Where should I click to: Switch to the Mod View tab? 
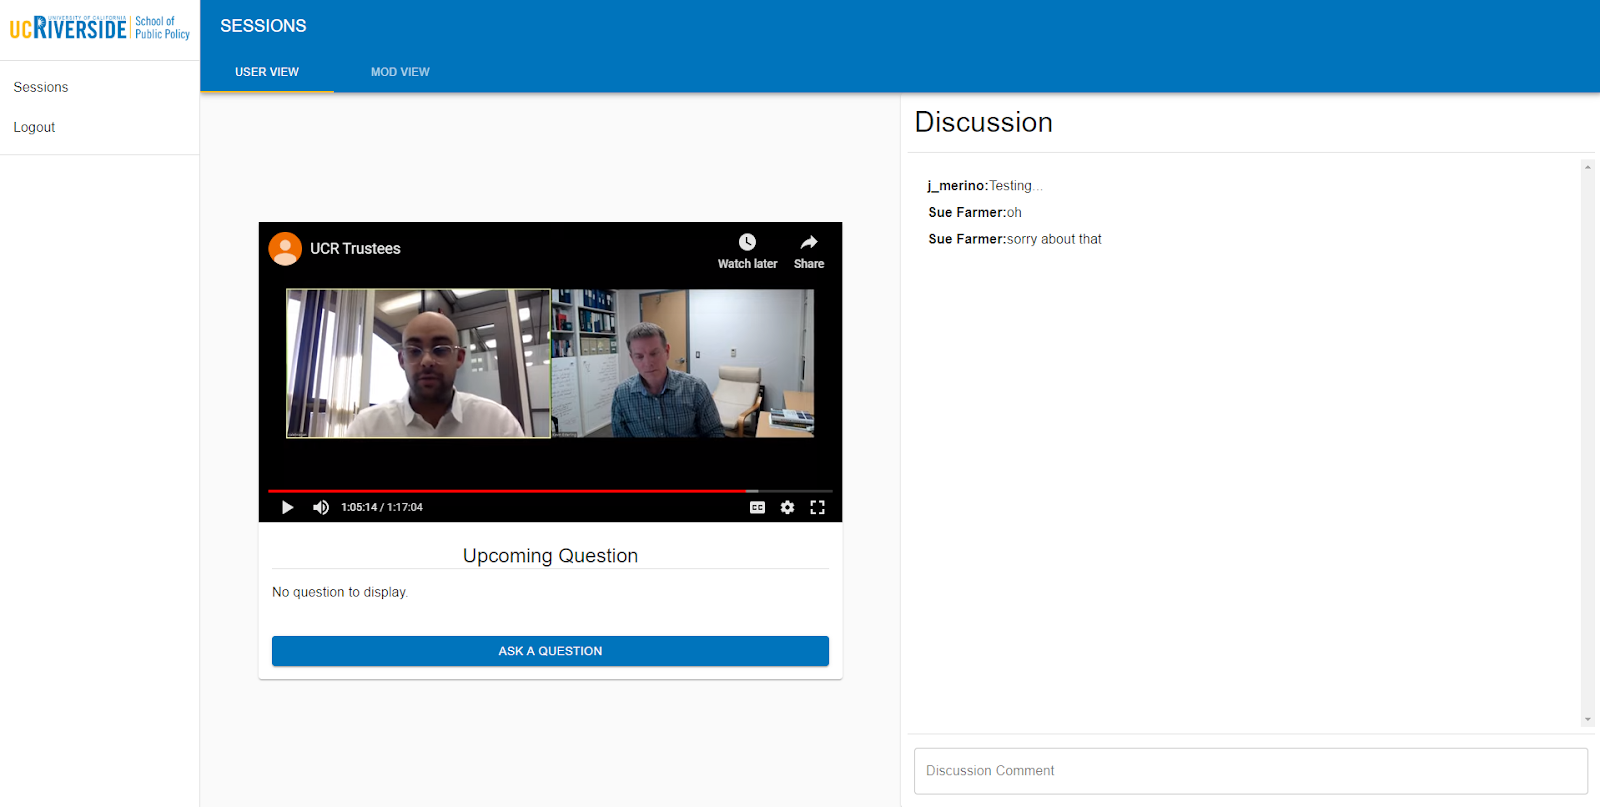[x=400, y=72]
